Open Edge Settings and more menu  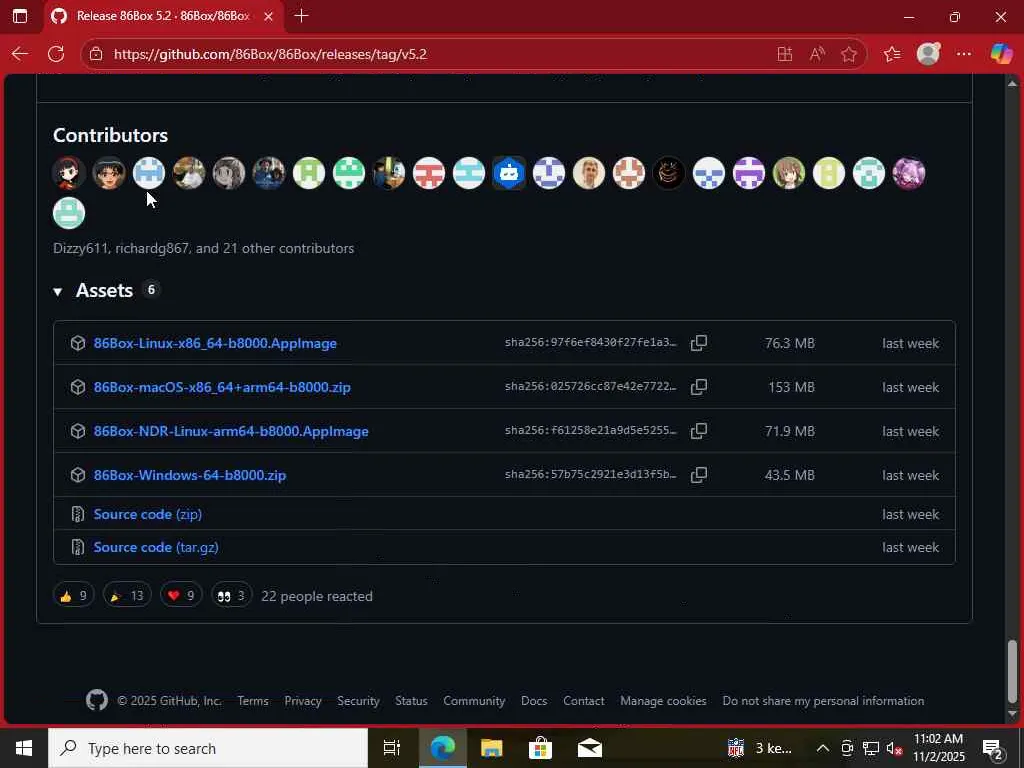pyautogui.click(x=964, y=54)
